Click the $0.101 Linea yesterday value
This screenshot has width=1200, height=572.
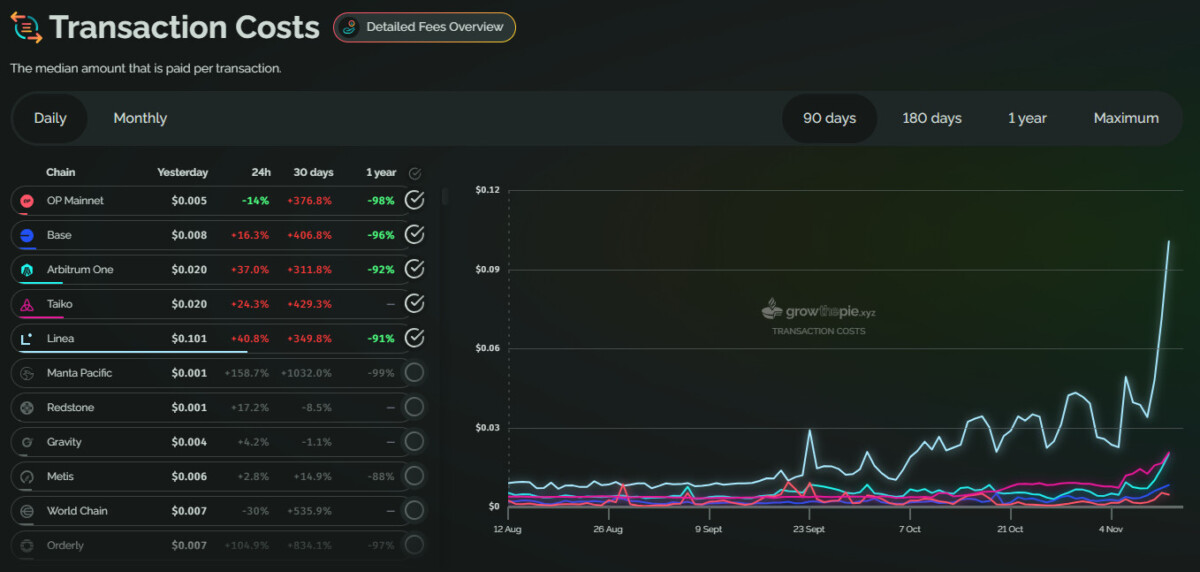[x=189, y=339]
